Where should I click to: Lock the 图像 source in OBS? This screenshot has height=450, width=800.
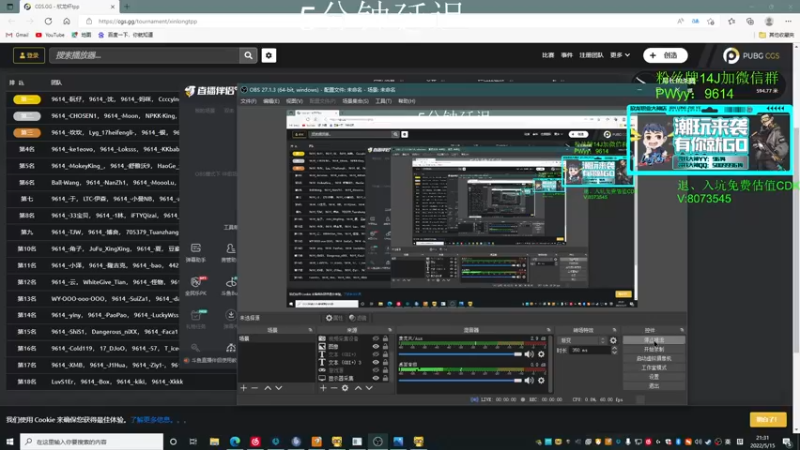[x=385, y=346]
